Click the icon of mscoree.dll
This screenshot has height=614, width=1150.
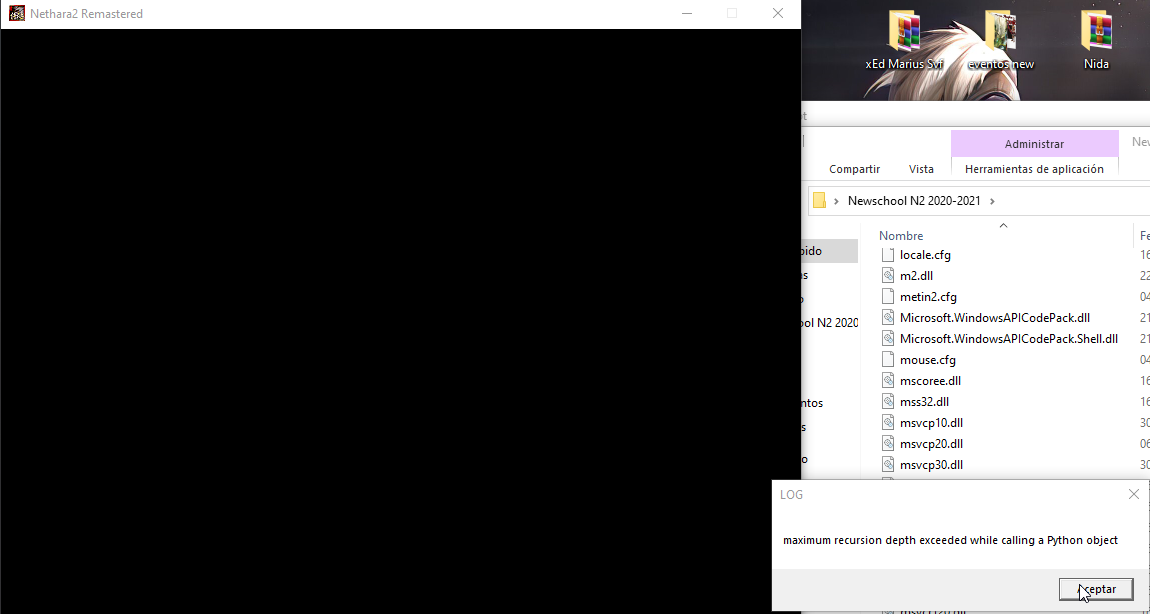tap(887, 381)
